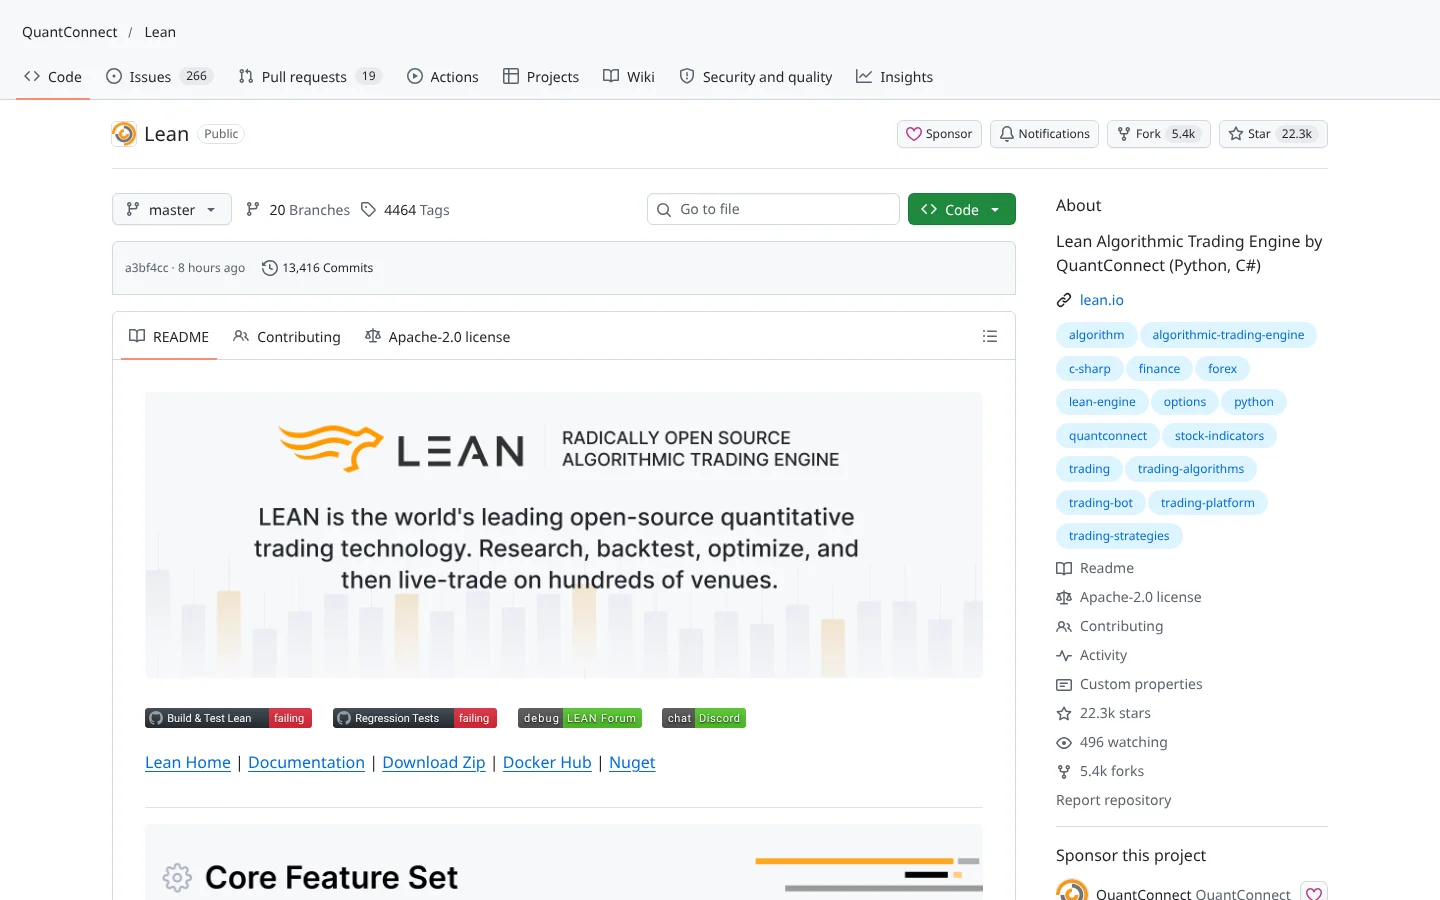View 22.3k stars link
The height and width of the screenshot is (900, 1440).
pyautogui.click(x=1104, y=713)
